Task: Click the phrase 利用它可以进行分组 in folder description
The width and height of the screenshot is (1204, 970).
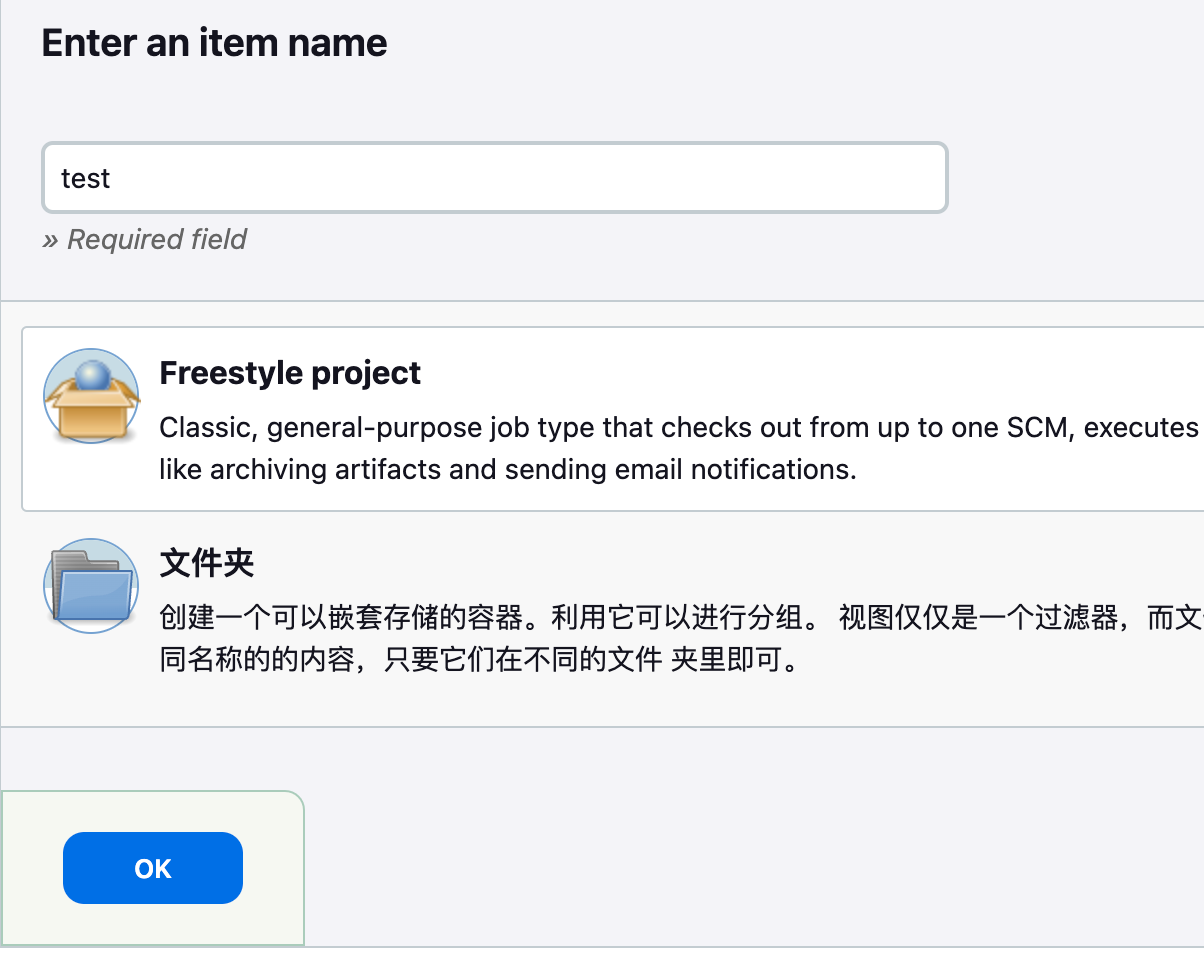Action: click(x=678, y=618)
